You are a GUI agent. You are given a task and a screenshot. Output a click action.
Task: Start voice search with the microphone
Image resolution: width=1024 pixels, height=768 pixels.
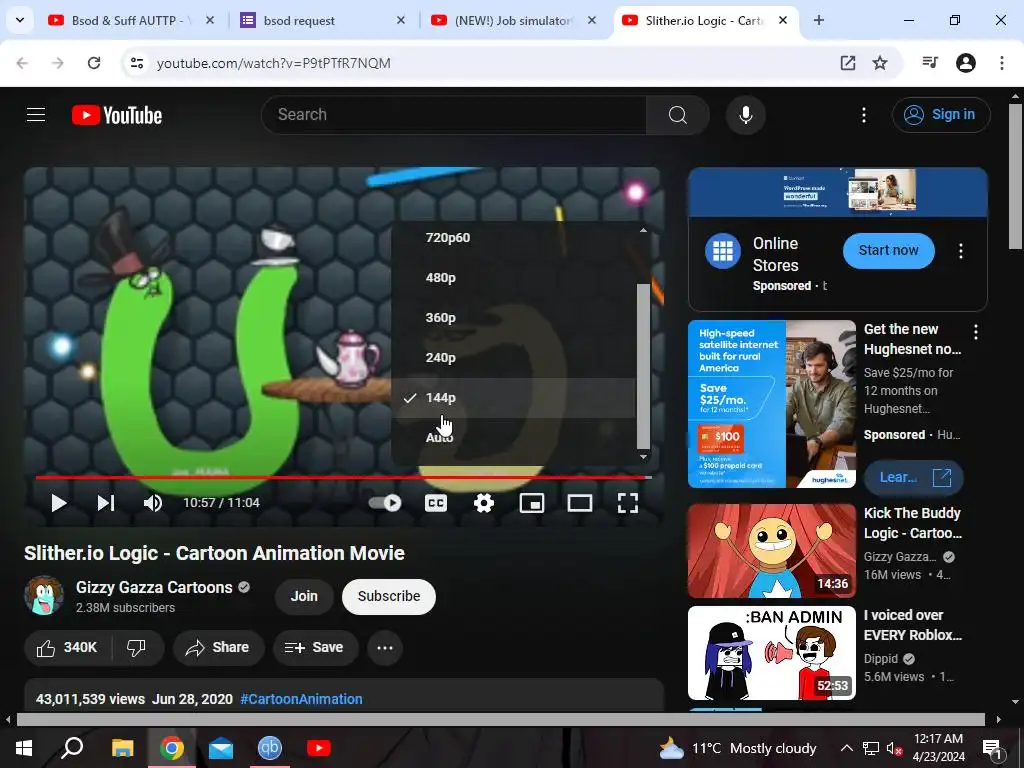[x=745, y=115]
